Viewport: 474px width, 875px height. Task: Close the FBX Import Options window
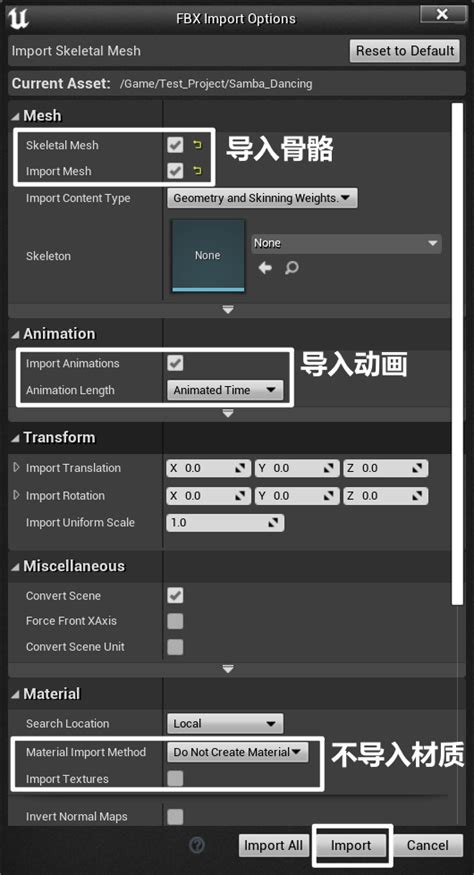click(x=442, y=14)
